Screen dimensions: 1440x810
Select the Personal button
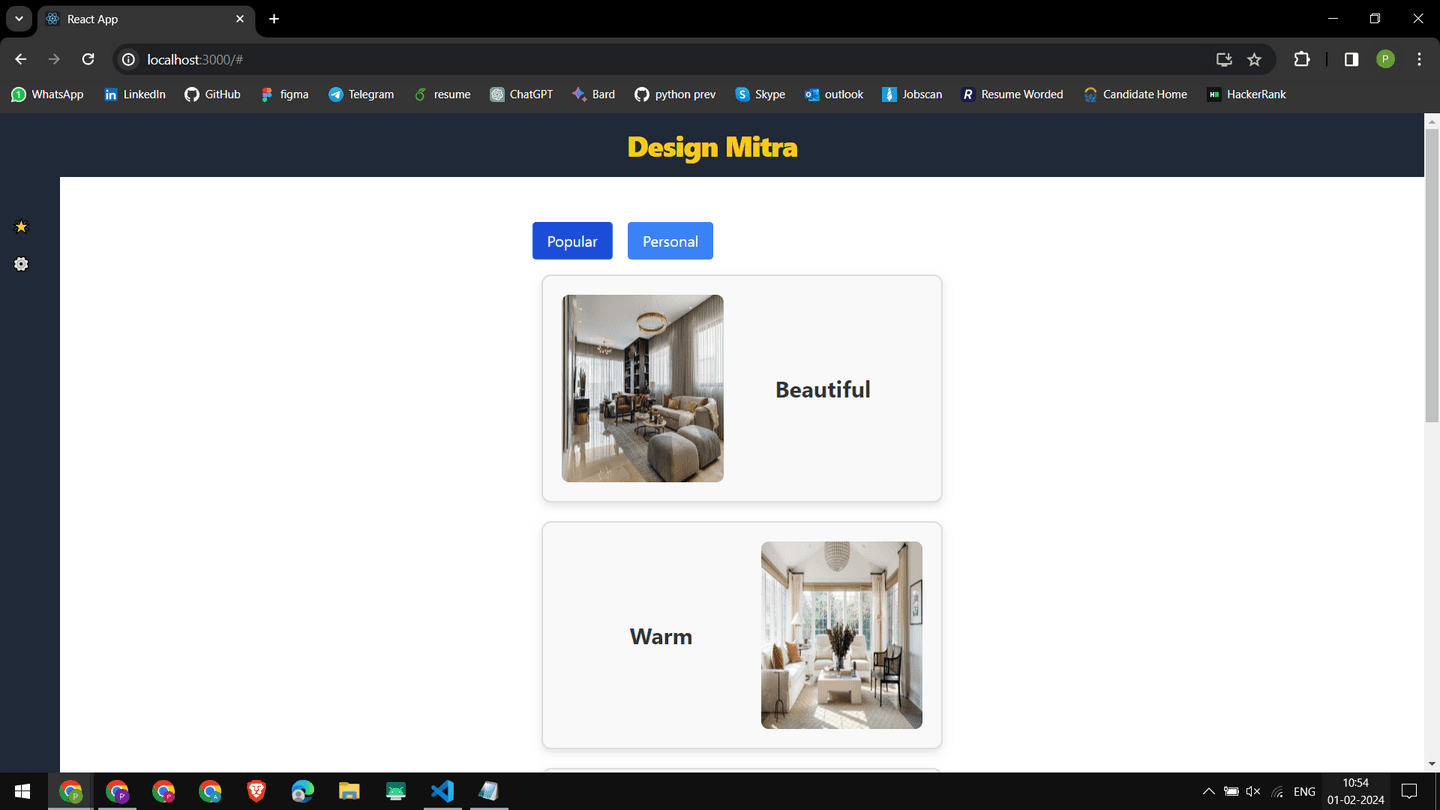click(x=670, y=241)
